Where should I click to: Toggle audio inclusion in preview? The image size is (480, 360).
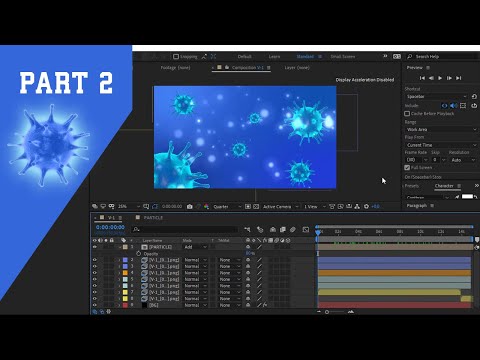click(453, 106)
